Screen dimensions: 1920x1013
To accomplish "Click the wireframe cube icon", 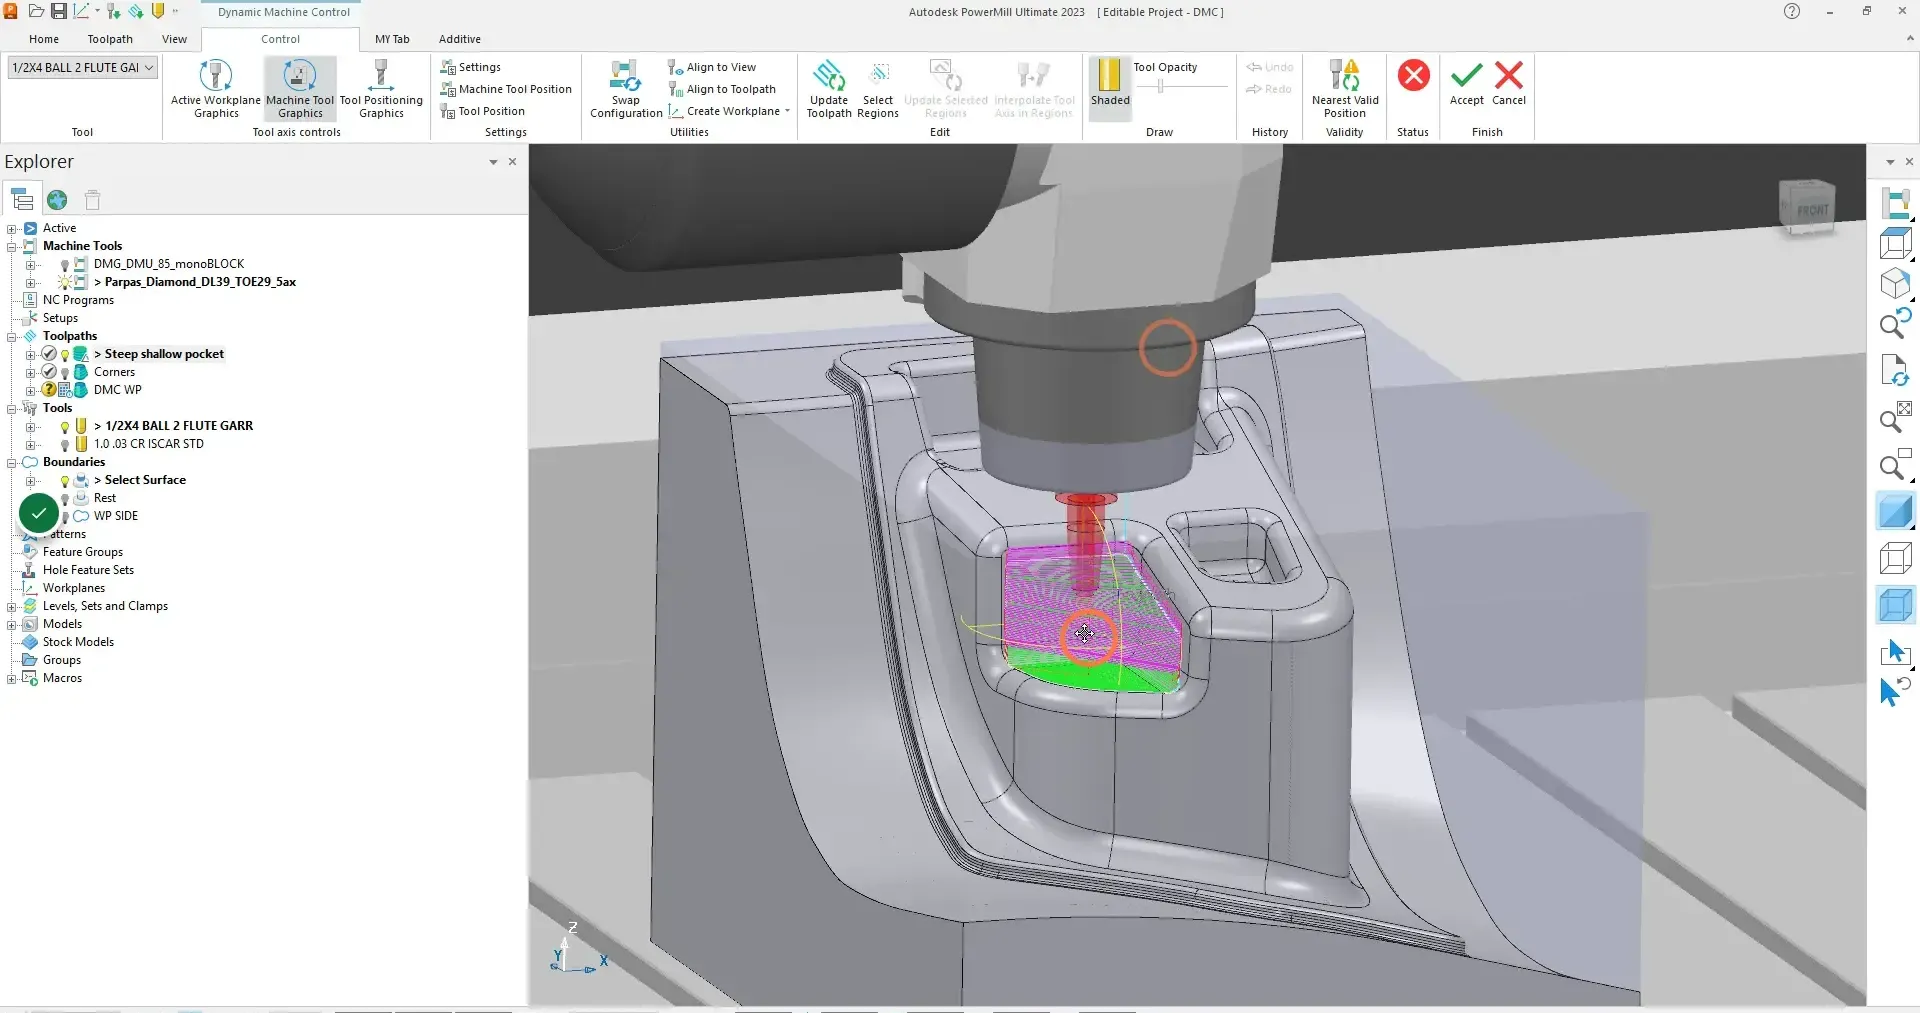I will (1895, 557).
